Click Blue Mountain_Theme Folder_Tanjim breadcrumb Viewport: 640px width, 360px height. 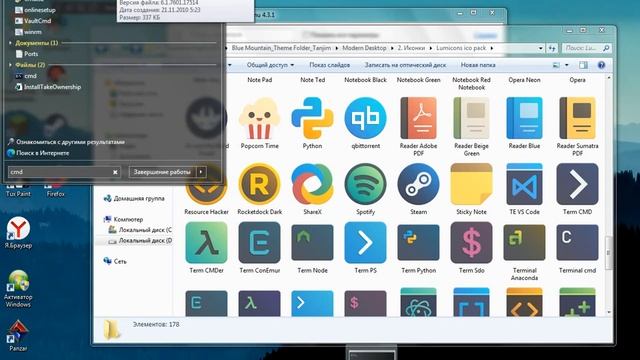(281, 48)
